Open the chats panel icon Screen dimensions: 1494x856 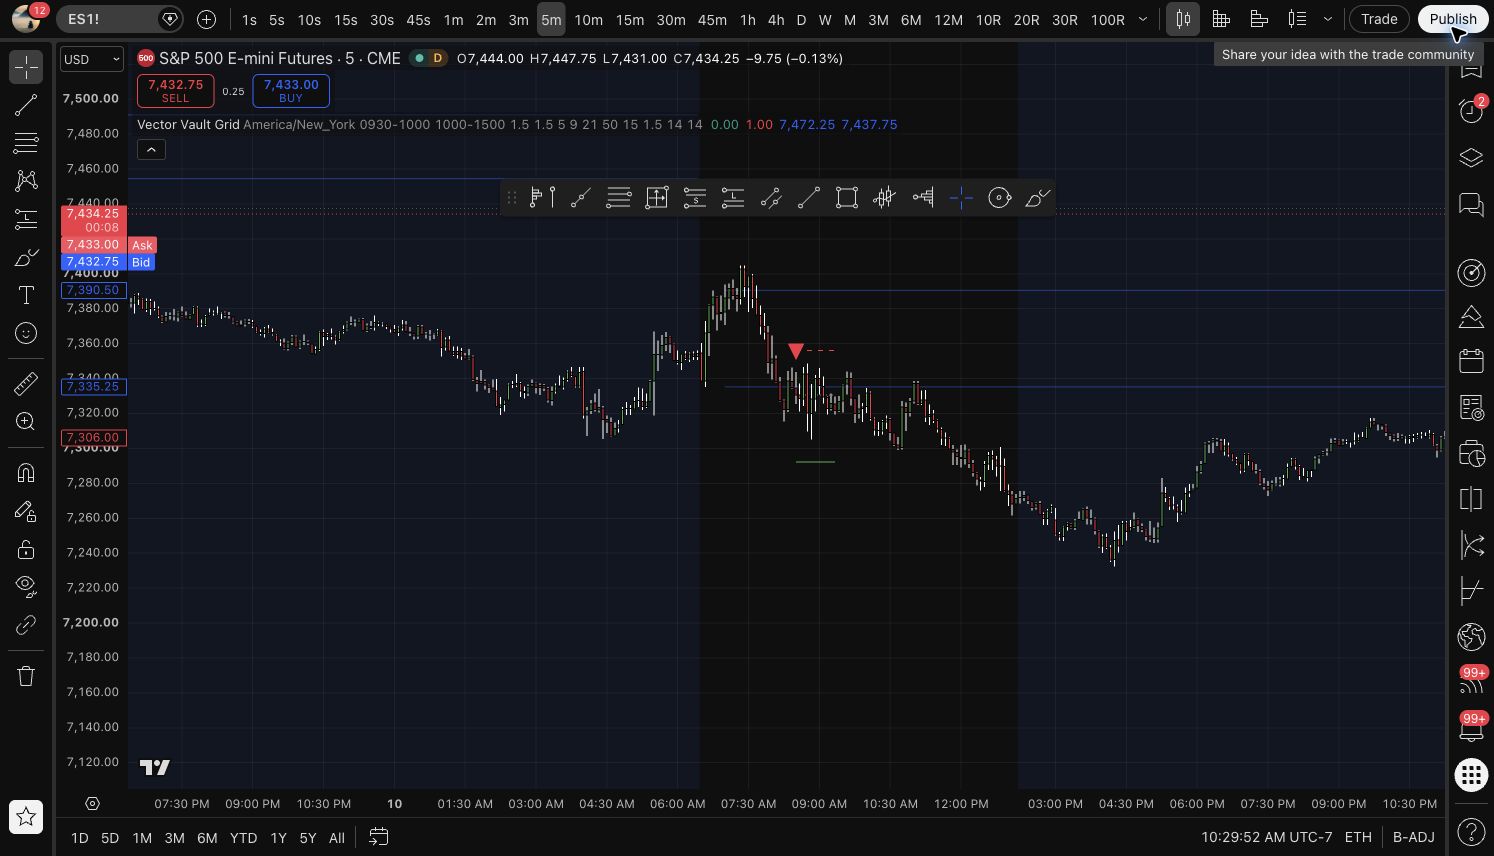tap(1471, 205)
